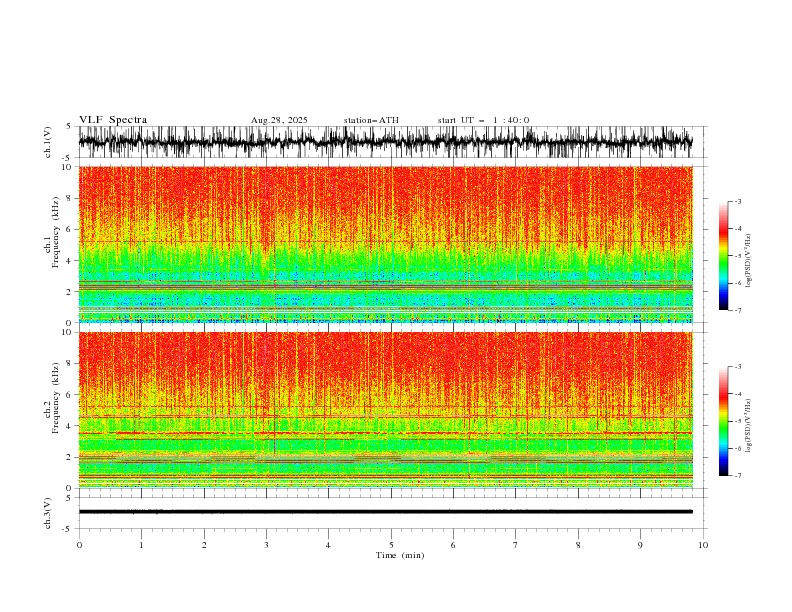Click the '-3' value on ch.1 colorbar
The width and height of the screenshot is (792, 612).
737,202
